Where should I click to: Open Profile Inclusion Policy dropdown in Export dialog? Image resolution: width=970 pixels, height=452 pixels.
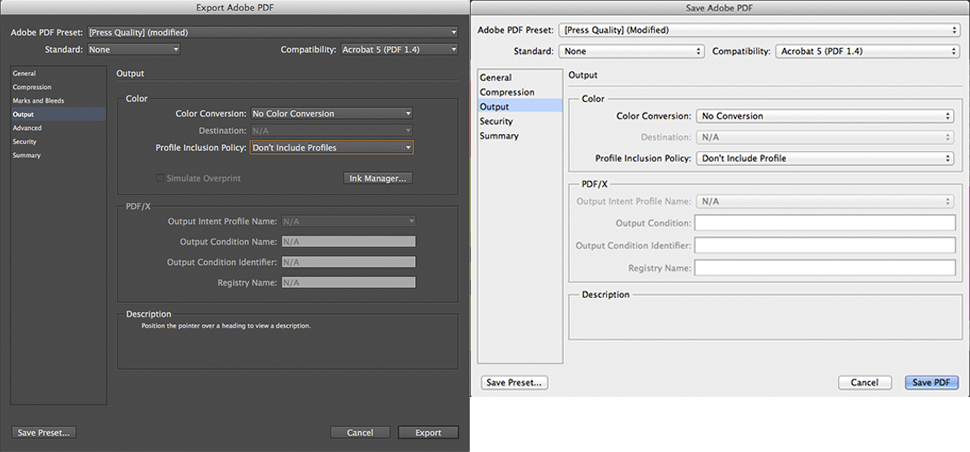pyautogui.click(x=331, y=148)
